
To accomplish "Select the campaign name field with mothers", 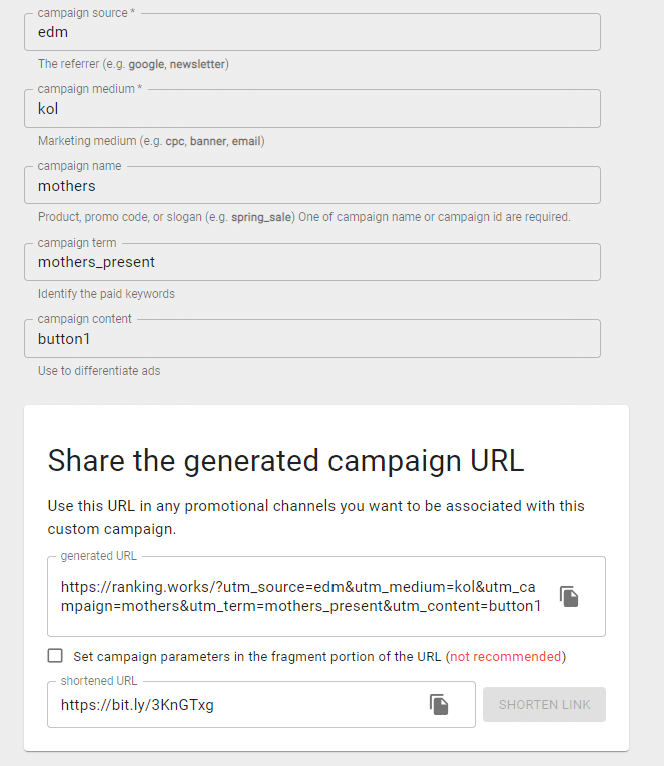I will point(312,186).
